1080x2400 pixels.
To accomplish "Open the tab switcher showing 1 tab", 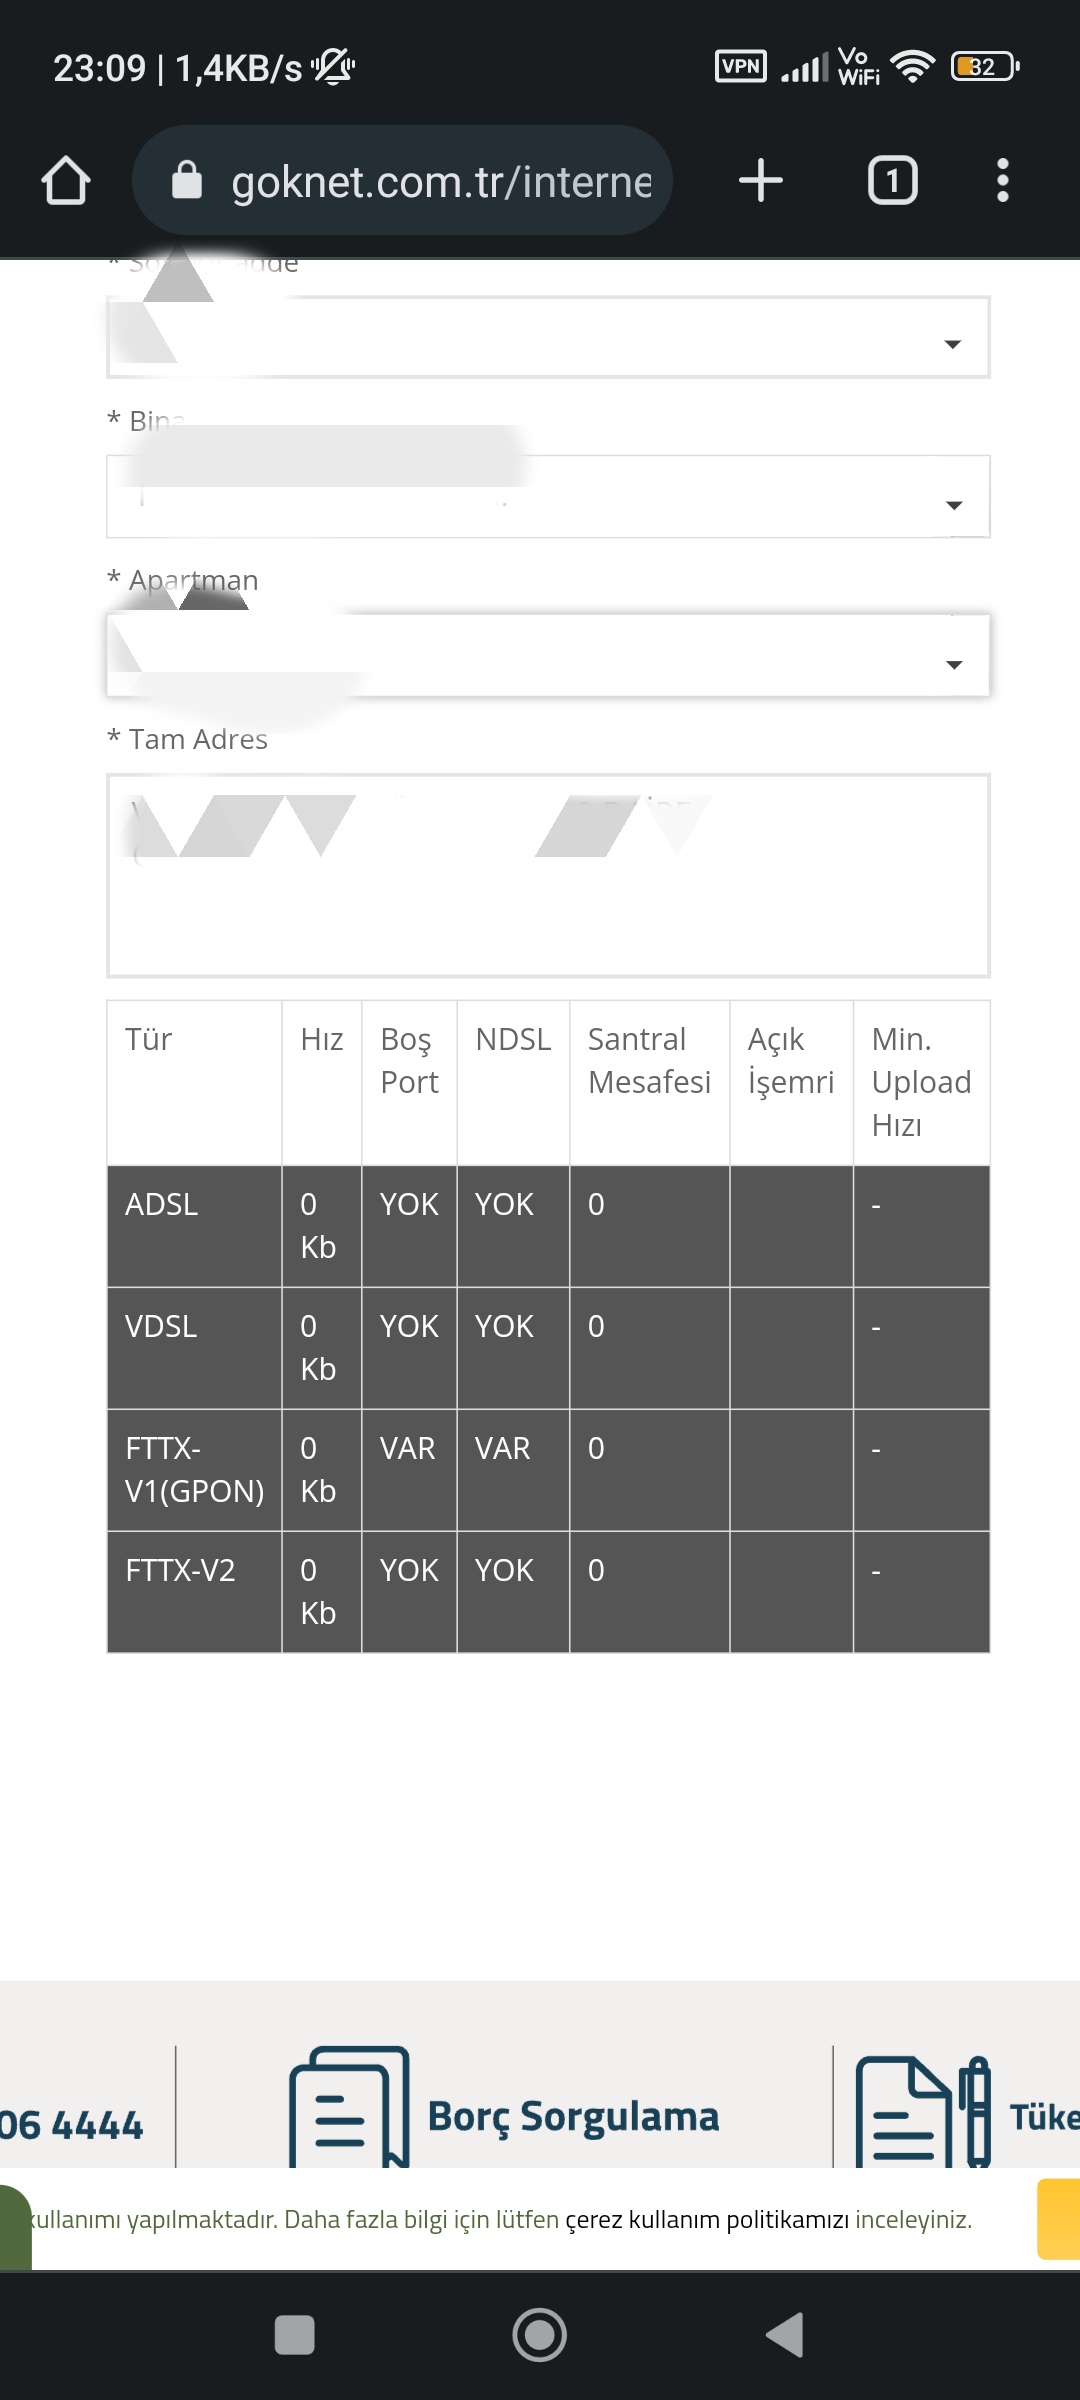I will click(892, 181).
